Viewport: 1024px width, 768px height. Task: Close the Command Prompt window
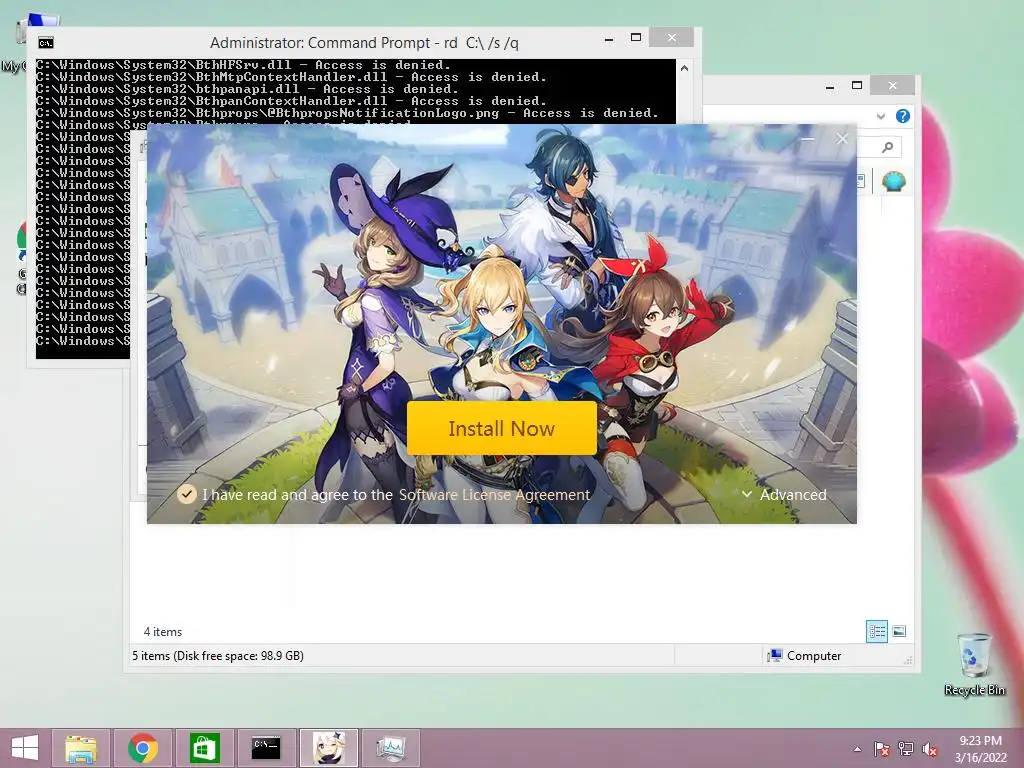point(672,38)
